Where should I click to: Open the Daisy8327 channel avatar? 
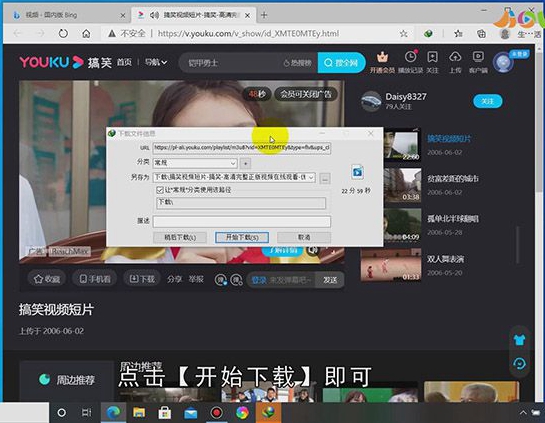coord(371,101)
